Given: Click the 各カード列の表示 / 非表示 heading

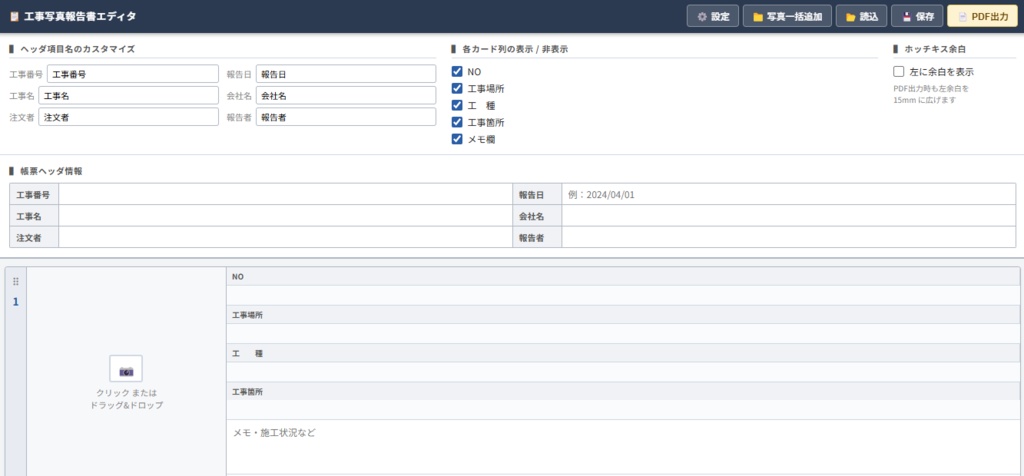Looking at the screenshot, I should pyautogui.click(x=515, y=49).
